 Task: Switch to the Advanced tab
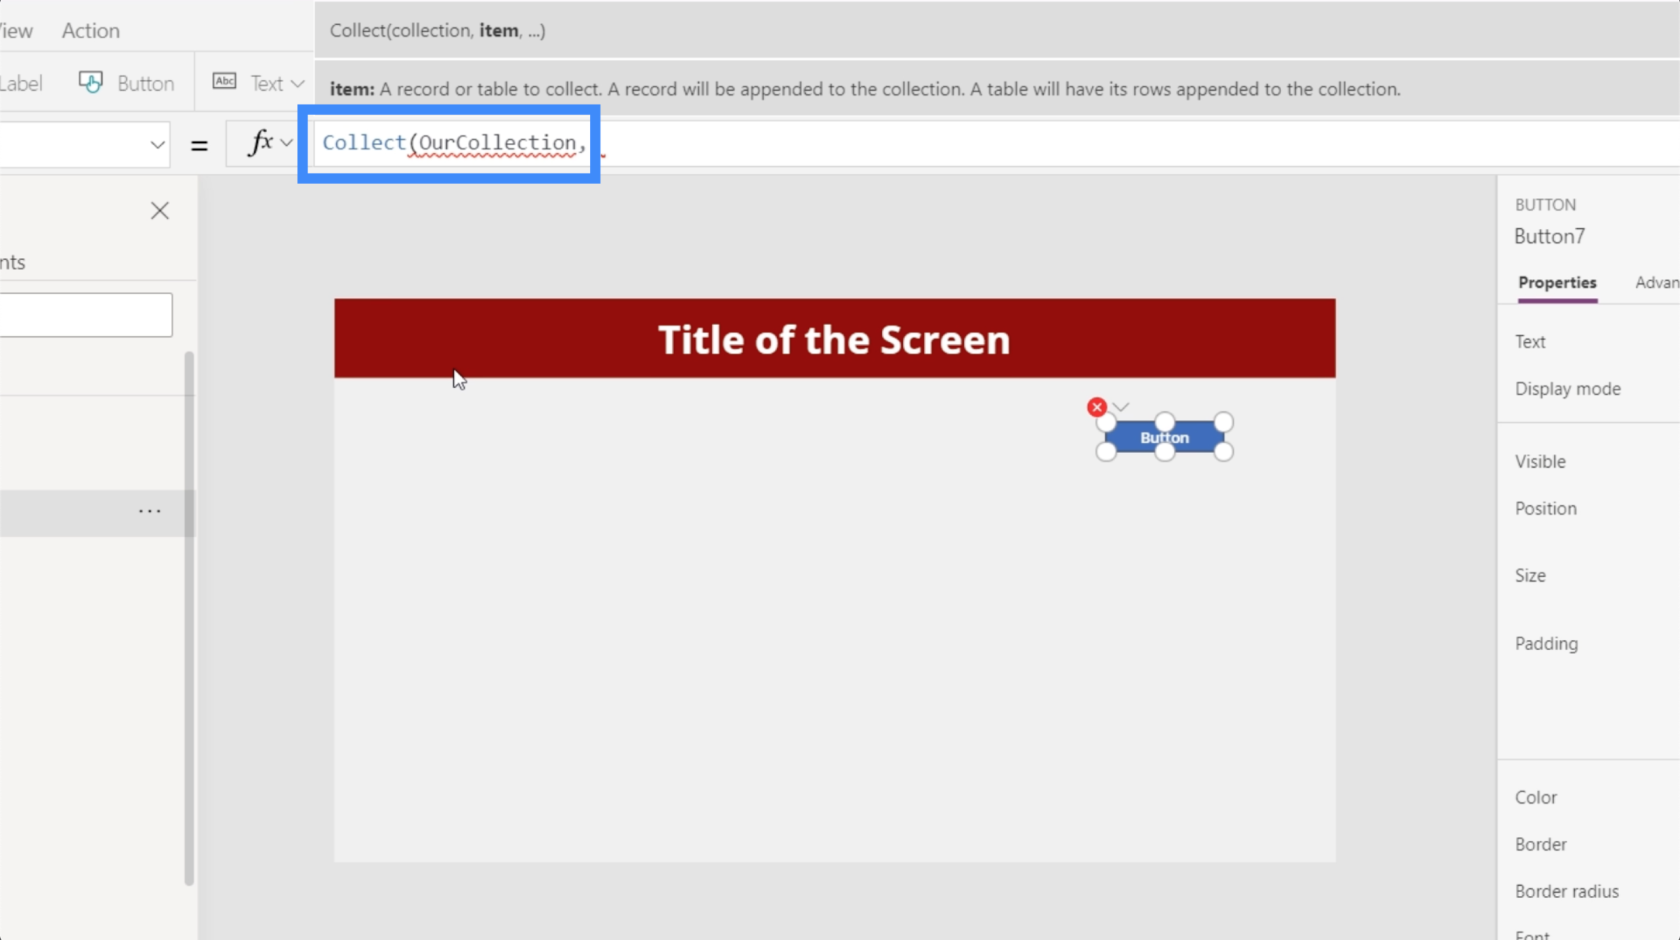[1657, 283]
